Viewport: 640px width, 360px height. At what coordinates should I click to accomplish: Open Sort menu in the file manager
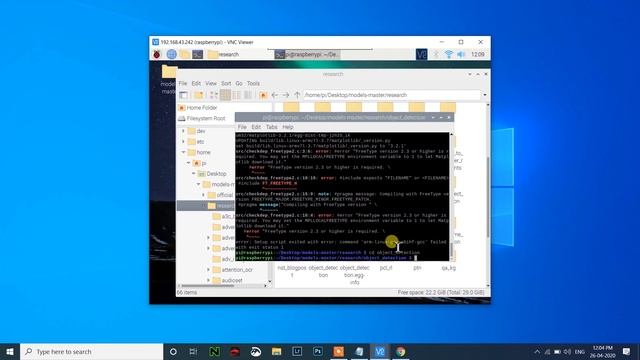coord(226,83)
